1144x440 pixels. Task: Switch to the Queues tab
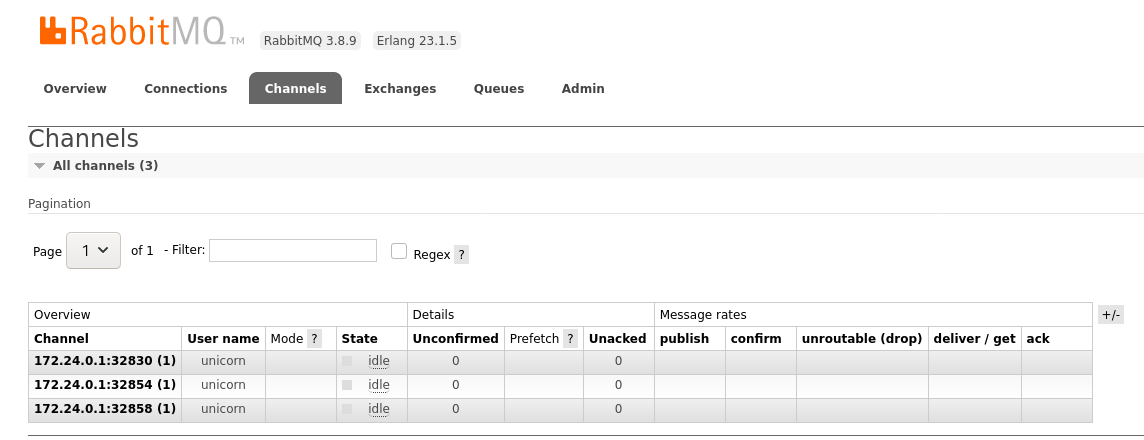(x=499, y=88)
